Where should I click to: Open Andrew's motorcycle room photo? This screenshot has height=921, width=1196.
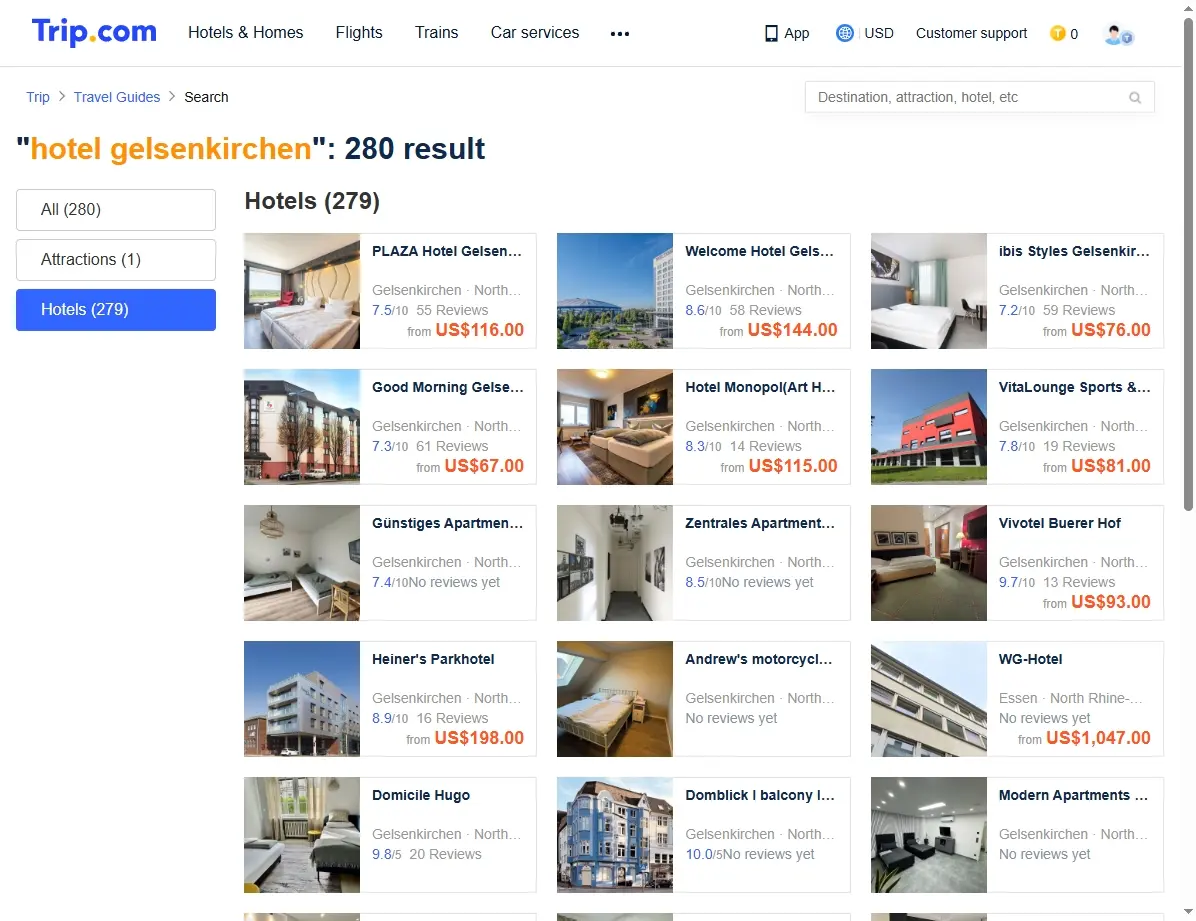pyautogui.click(x=615, y=699)
